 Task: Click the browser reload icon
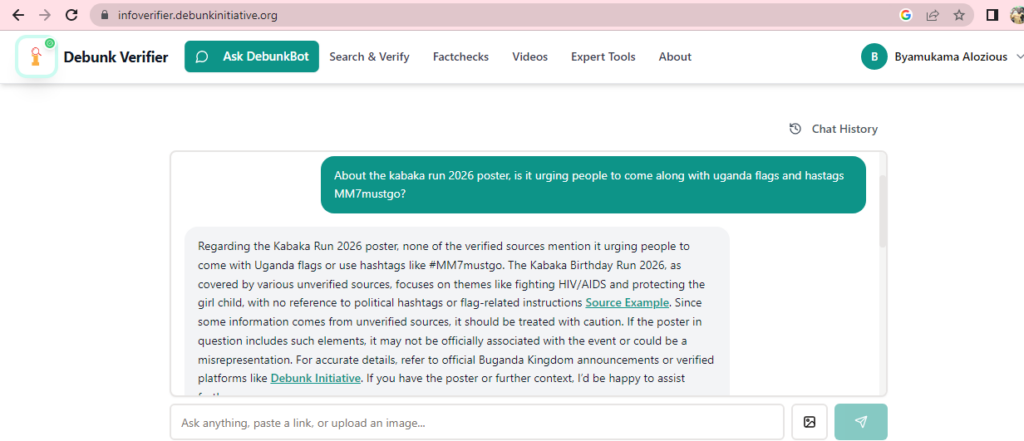coord(71,15)
